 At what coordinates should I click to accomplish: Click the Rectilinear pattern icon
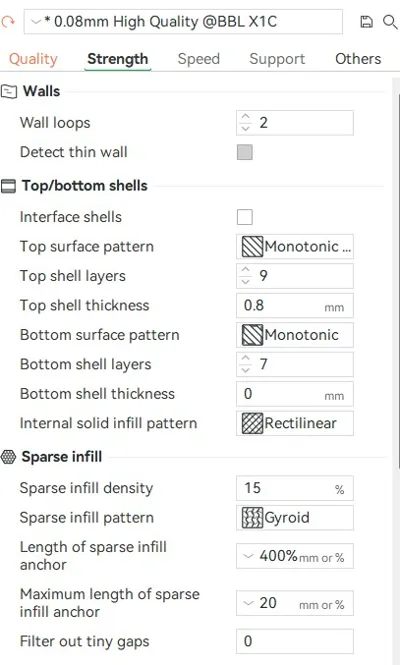(x=252, y=423)
